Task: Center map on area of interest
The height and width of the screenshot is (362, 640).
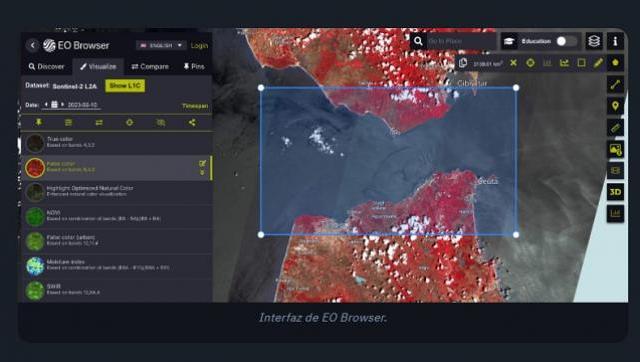Action: click(x=530, y=63)
